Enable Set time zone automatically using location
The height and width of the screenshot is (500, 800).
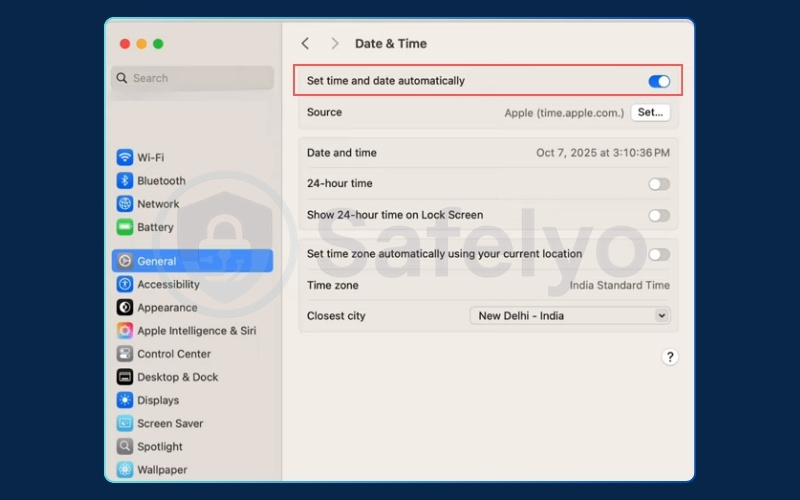click(659, 255)
